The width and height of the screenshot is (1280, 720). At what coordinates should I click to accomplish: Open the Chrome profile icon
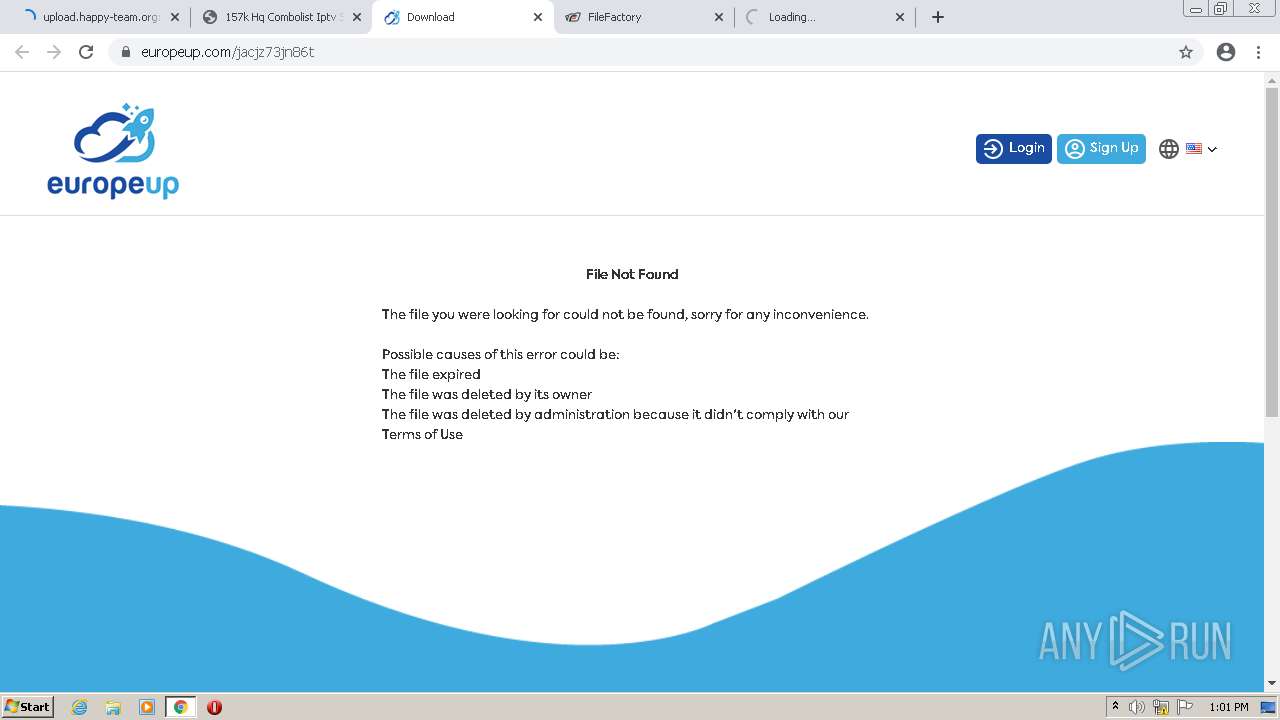pyautogui.click(x=1226, y=52)
